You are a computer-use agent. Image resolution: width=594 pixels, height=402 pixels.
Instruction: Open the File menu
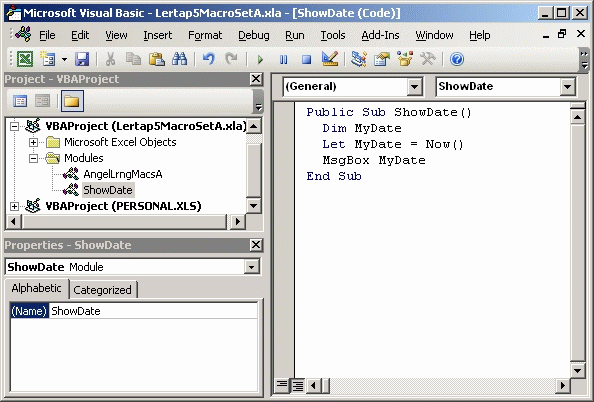[x=47, y=35]
